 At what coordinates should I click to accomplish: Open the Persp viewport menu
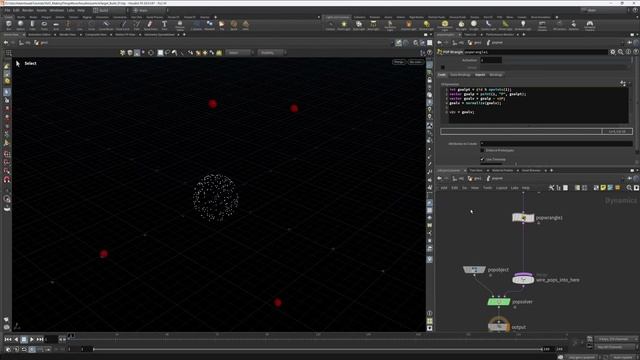399,62
